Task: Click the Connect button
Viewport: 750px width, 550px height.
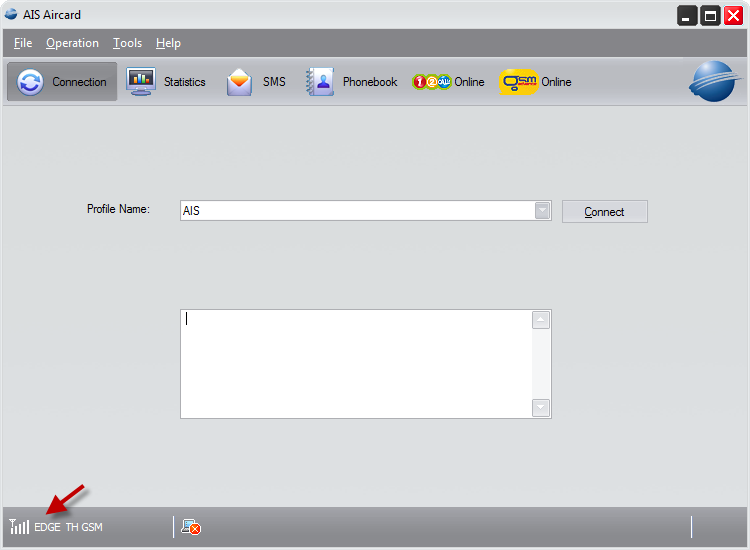Action: (605, 211)
